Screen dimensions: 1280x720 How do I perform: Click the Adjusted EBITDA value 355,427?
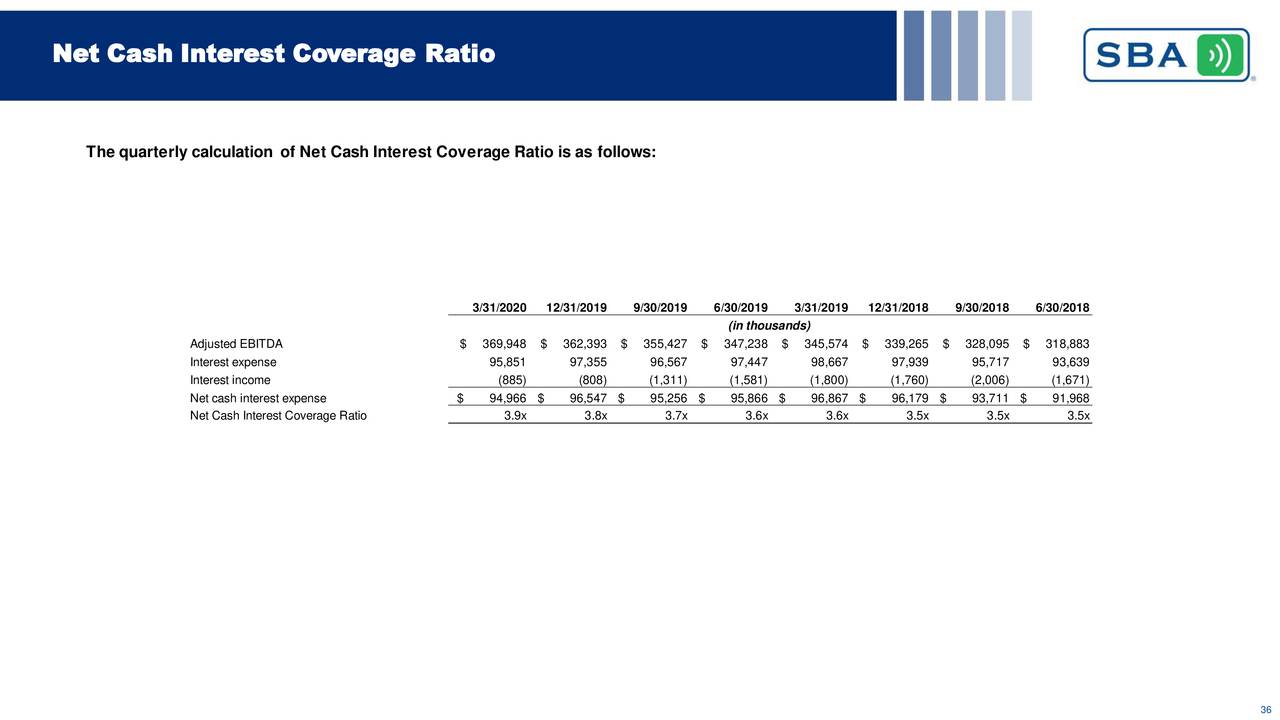coord(665,344)
